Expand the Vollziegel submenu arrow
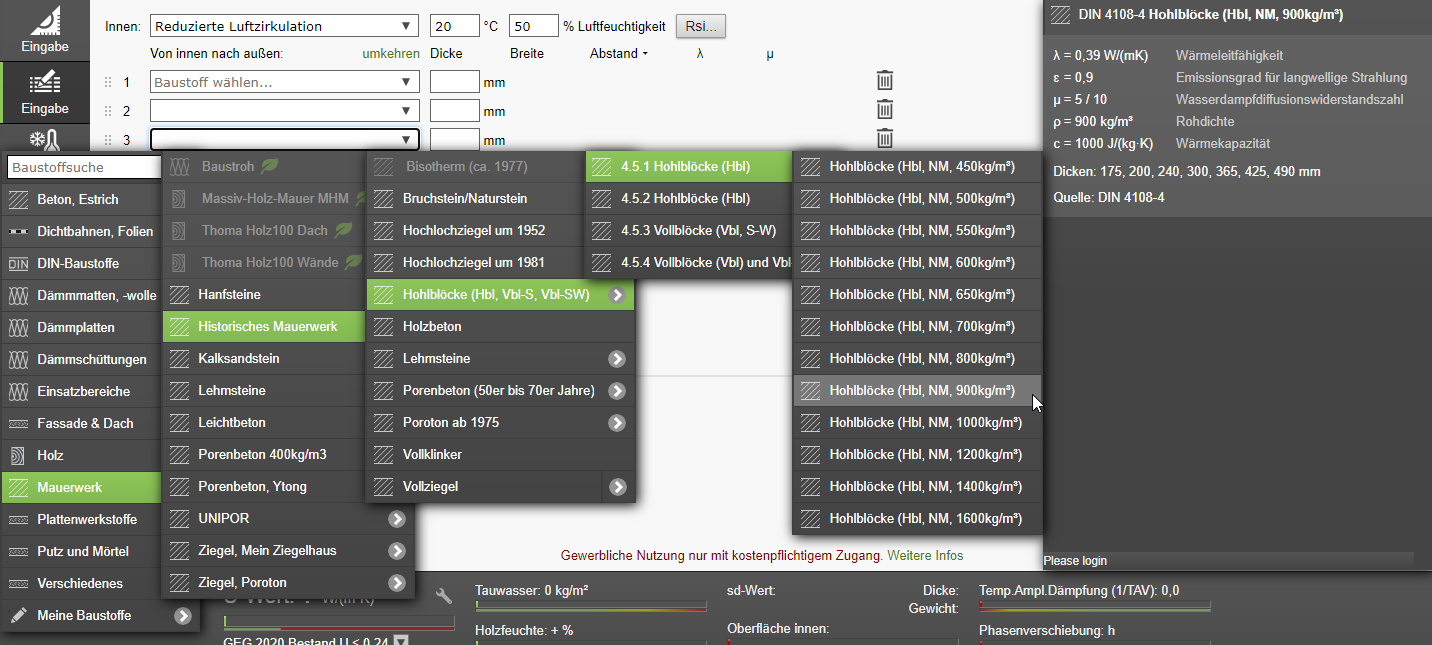1432x645 pixels. (x=618, y=487)
